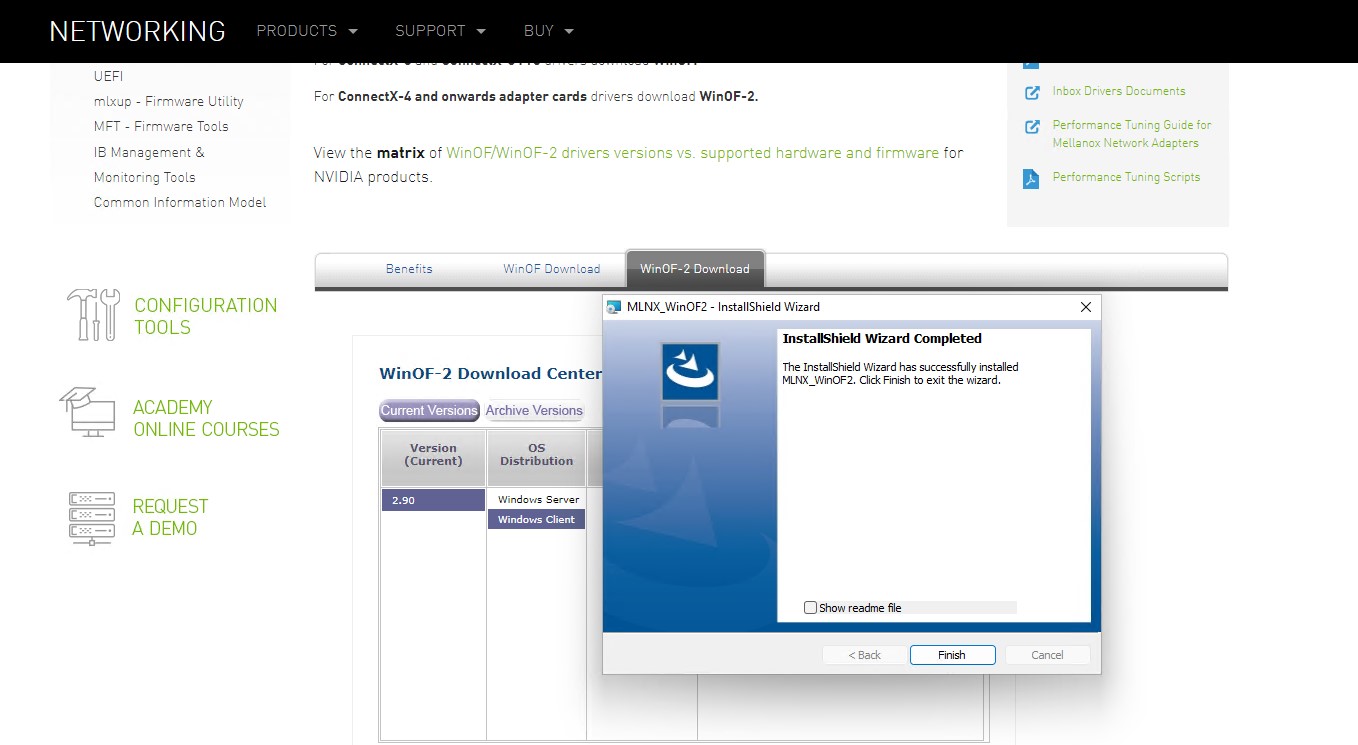The height and width of the screenshot is (745, 1358).
Task: Click the InstallShield logo in the wizard banner
Action: 690,372
